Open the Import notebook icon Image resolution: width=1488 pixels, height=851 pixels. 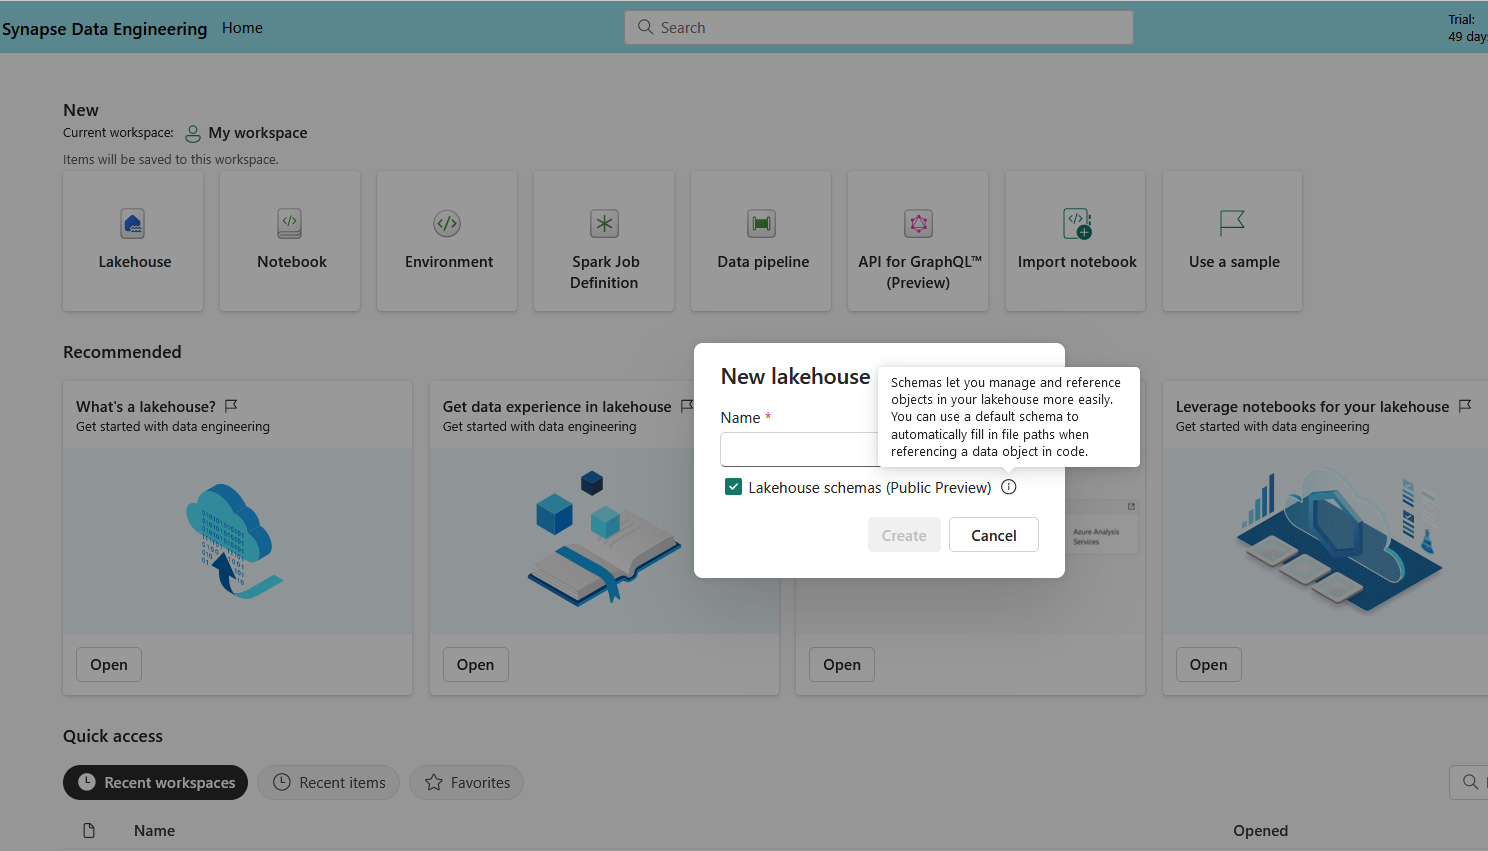pos(1075,223)
